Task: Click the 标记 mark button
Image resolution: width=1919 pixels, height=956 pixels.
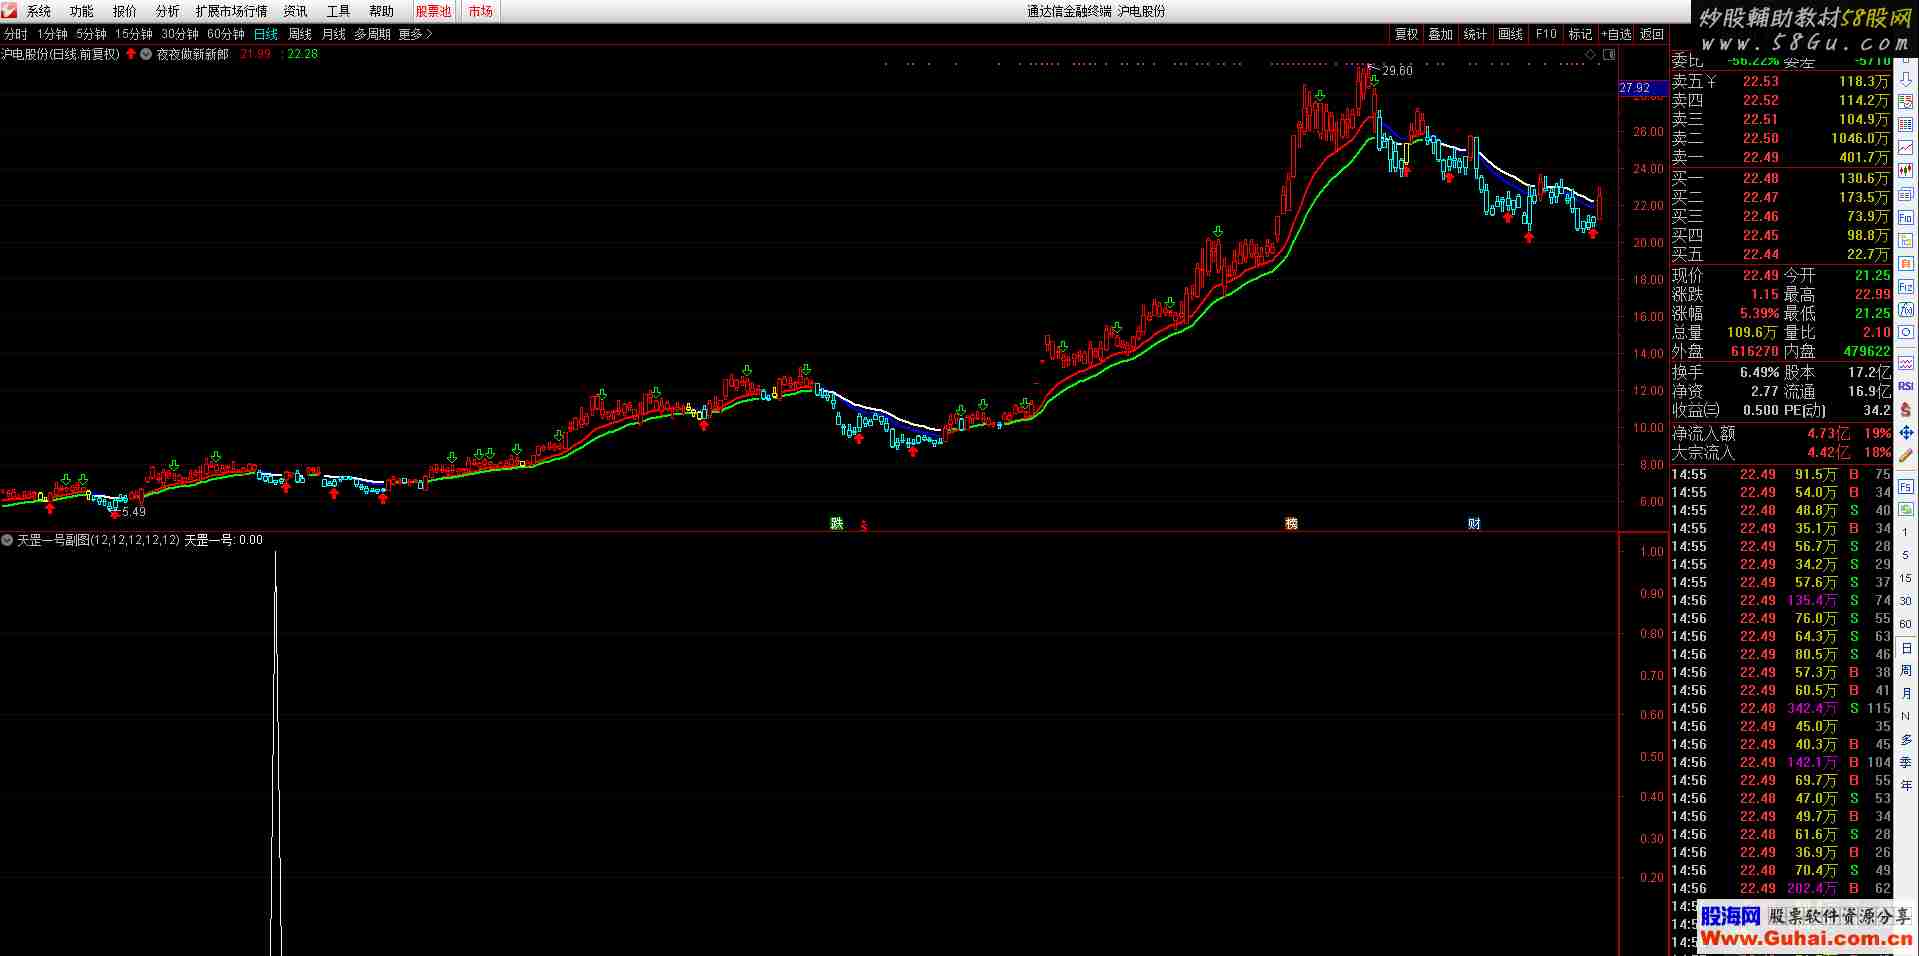Action: coord(1580,34)
